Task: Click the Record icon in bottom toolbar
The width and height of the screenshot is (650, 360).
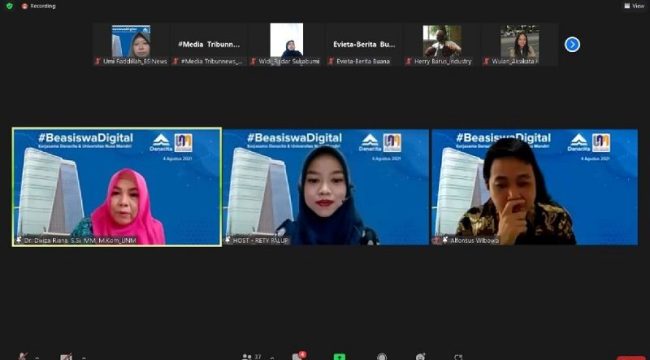Action: coord(382,357)
